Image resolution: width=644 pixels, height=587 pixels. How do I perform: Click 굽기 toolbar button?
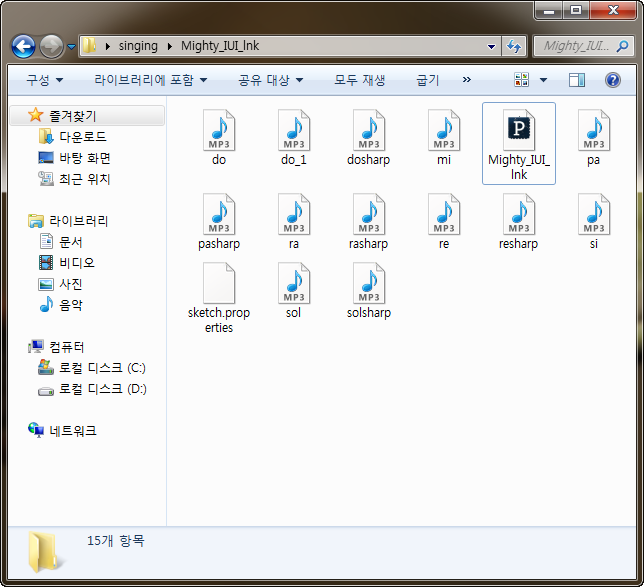[x=428, y=80]
